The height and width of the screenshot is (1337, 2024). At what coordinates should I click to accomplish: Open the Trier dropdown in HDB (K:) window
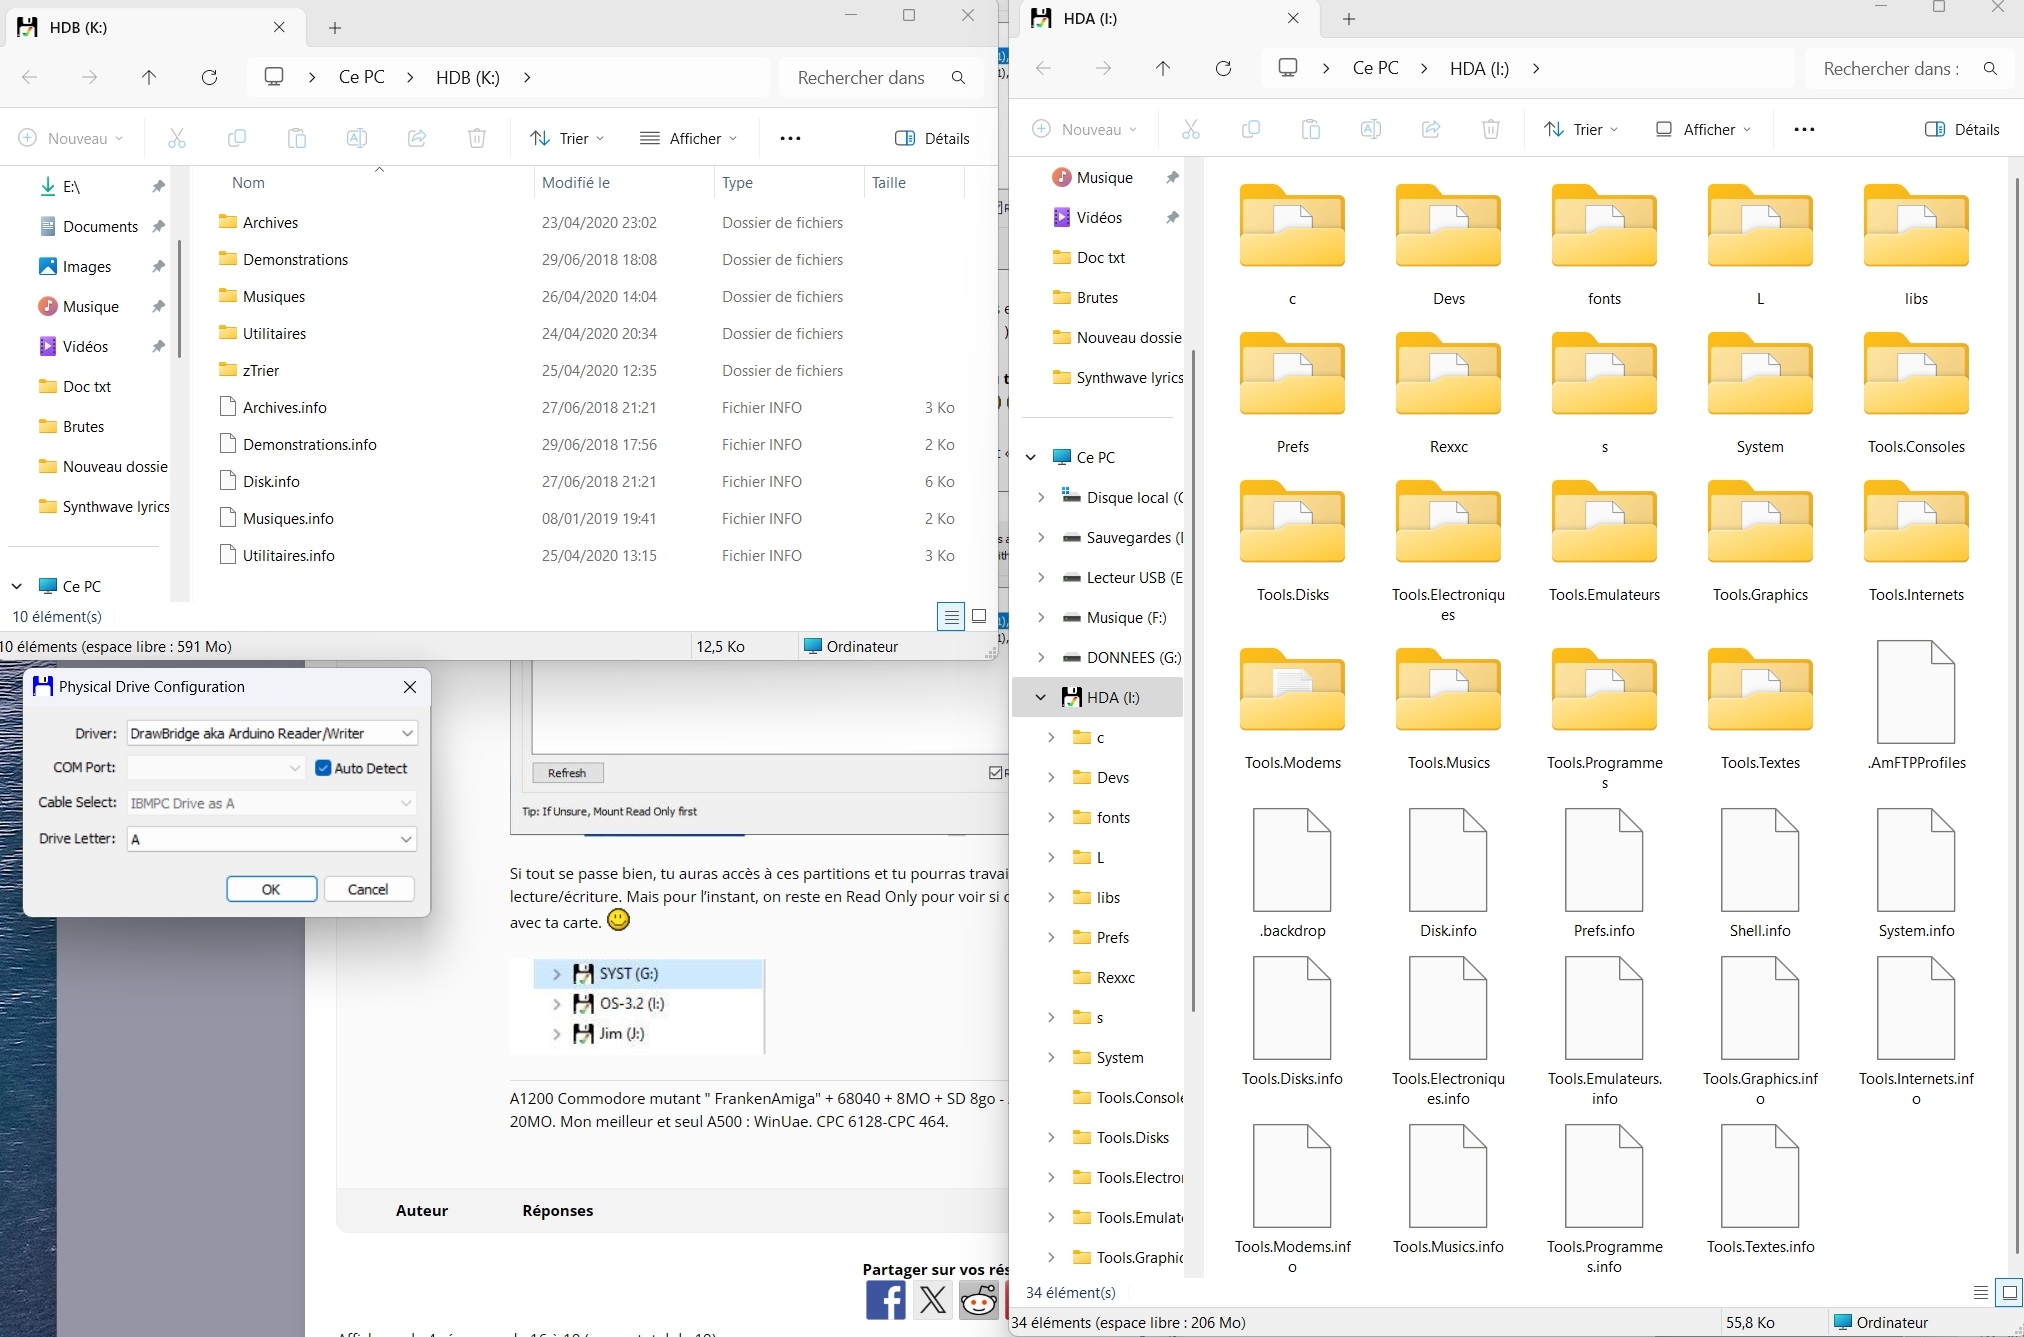[567, 138]
